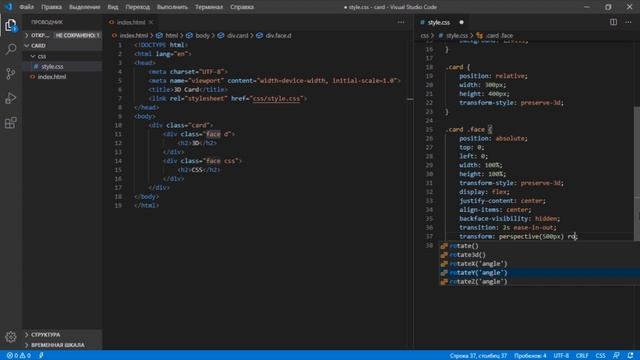Collapse the CARD folder section
Image resolution: width=640 pixels, height=360 pixels.
[x=62, y=46]
